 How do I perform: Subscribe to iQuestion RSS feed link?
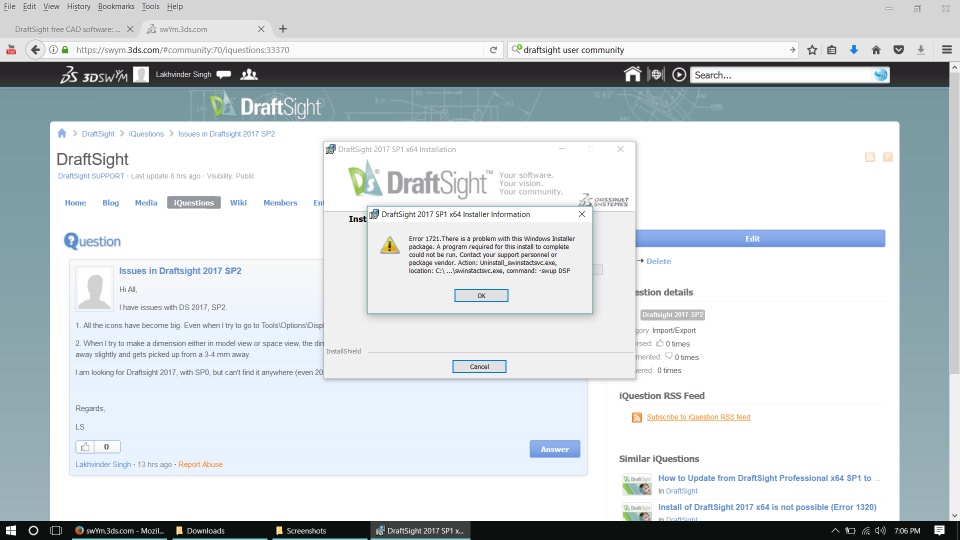pyautogui.click(x=698, y=417)
